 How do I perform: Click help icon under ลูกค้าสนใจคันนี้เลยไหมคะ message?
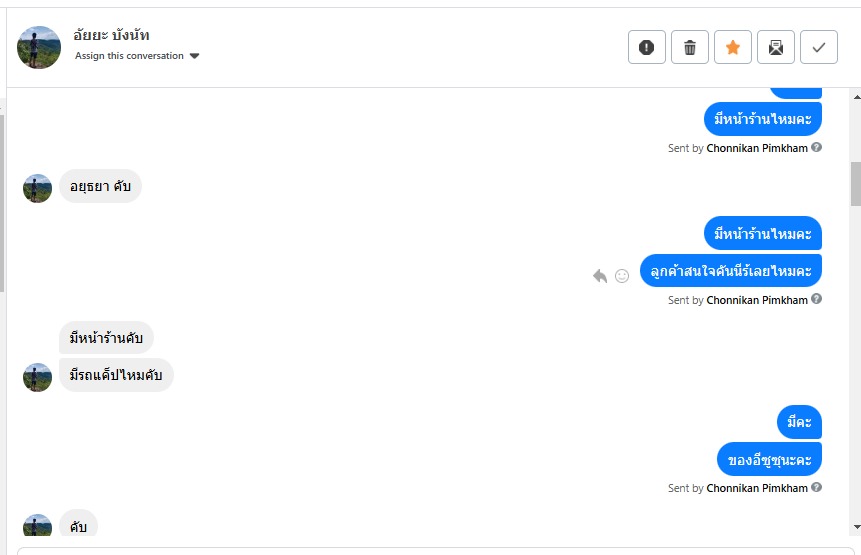click(x=817, y=299)
